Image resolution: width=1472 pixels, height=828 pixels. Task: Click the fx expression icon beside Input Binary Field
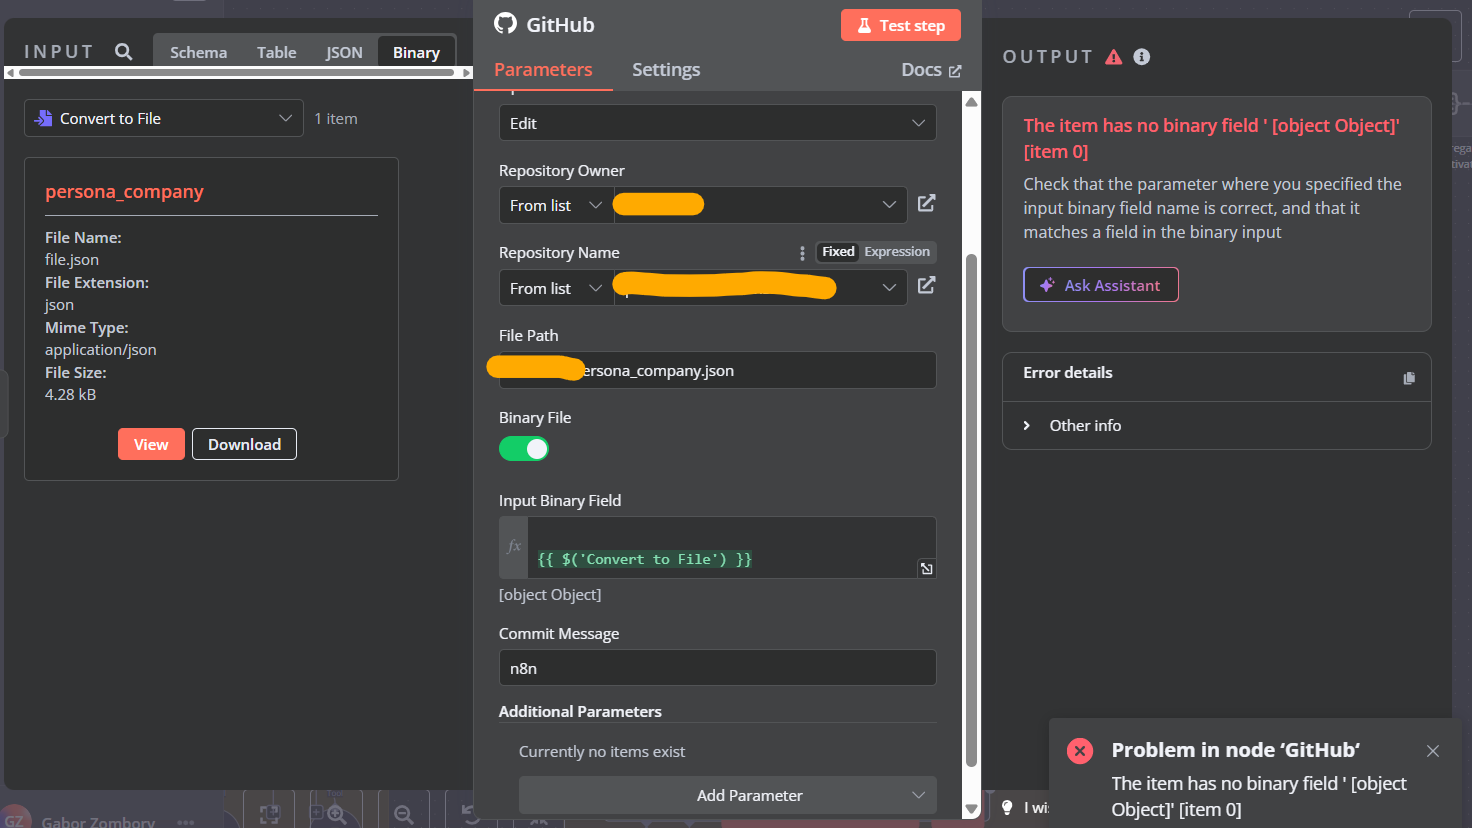[514, 547]
